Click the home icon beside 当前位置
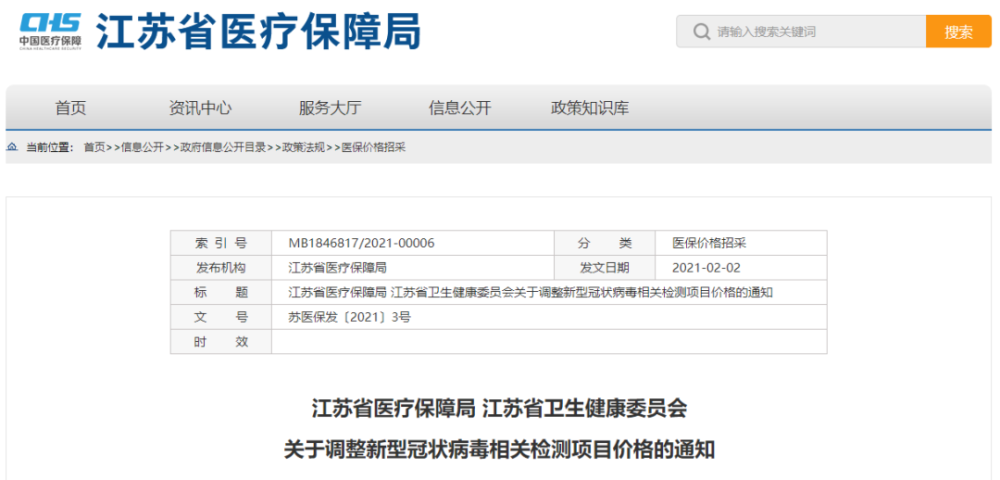Screen dimensions: 1000x480 11,147
